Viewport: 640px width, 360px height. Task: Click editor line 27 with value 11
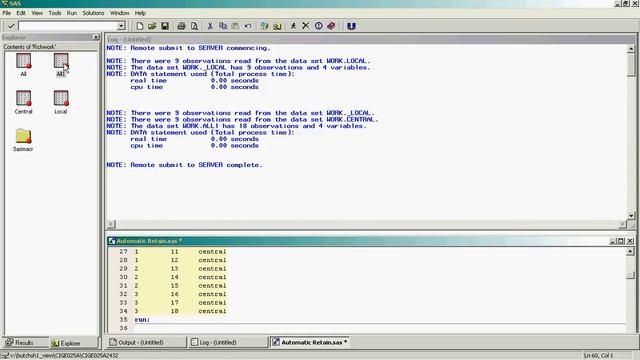pos(180,252)
